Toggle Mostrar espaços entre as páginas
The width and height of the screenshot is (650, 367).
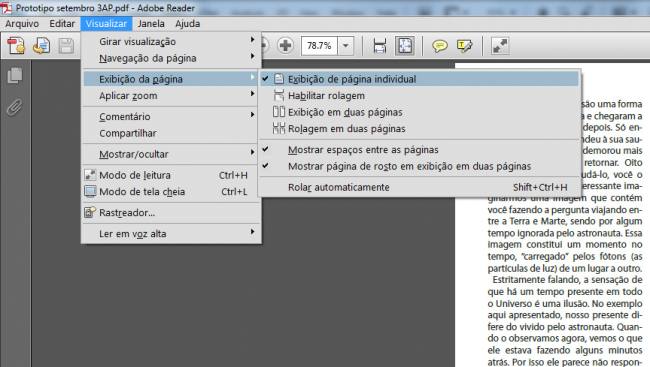pyautogui.click(x=419, y=149)
